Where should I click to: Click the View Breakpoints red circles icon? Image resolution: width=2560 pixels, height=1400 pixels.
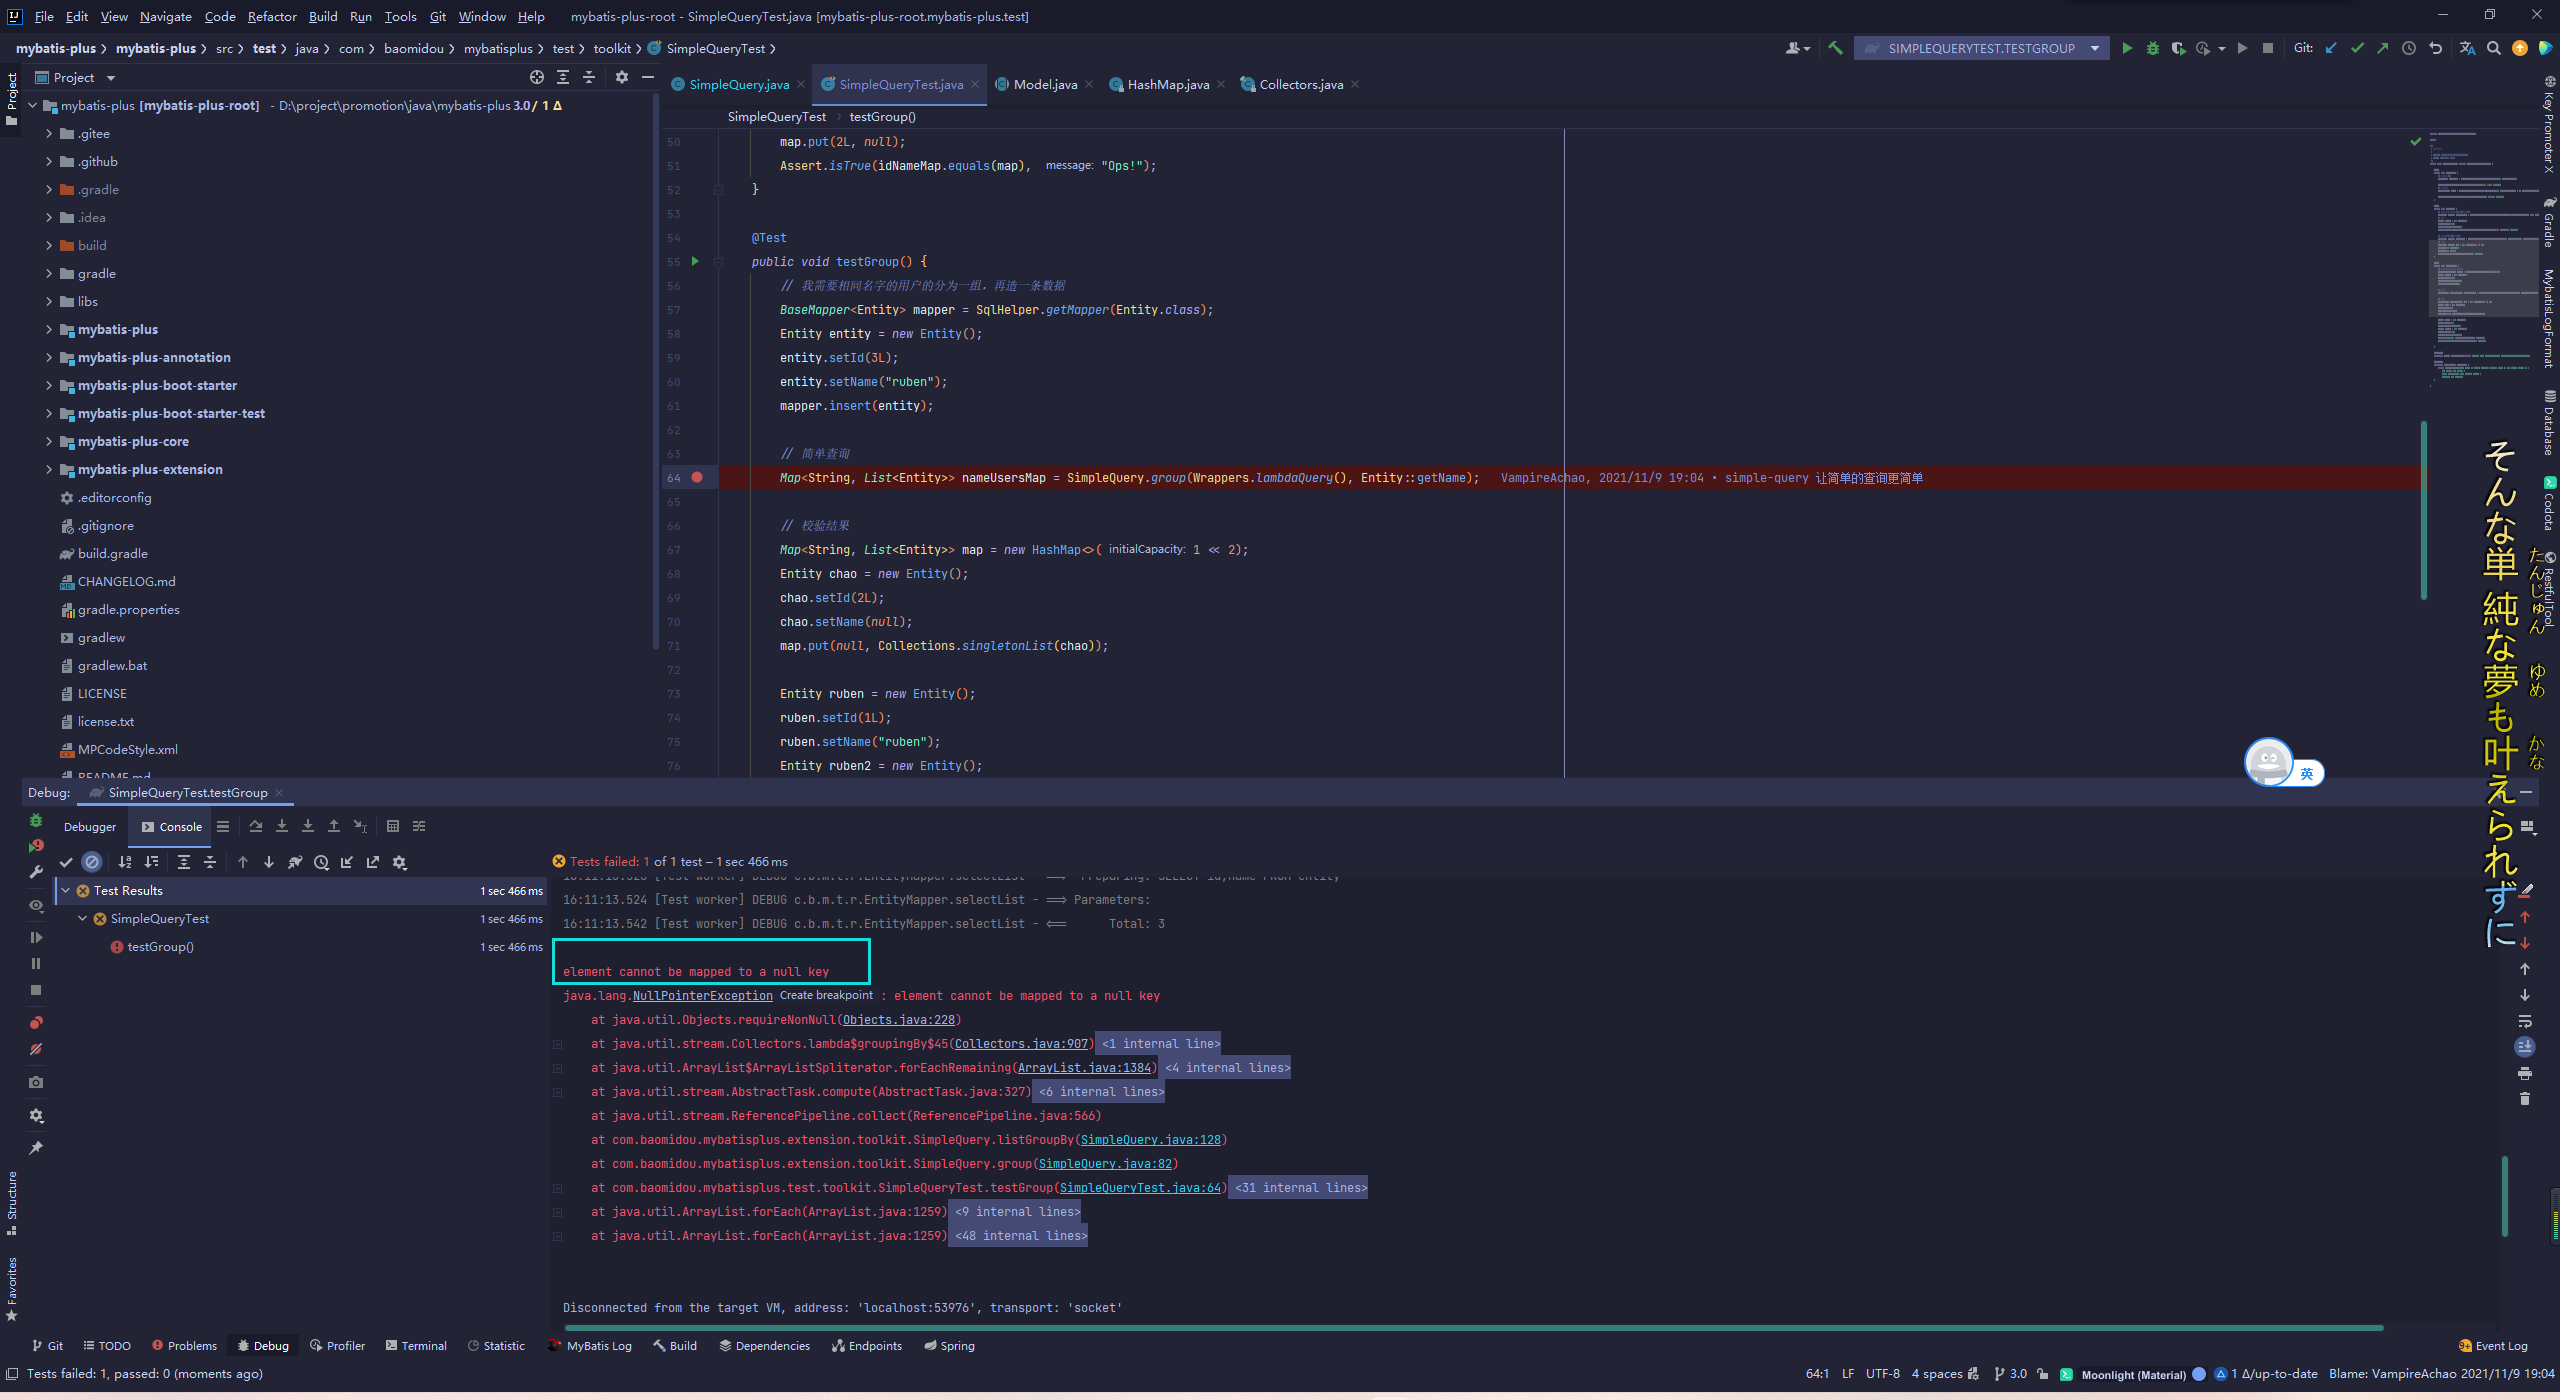coord(36,1022)
